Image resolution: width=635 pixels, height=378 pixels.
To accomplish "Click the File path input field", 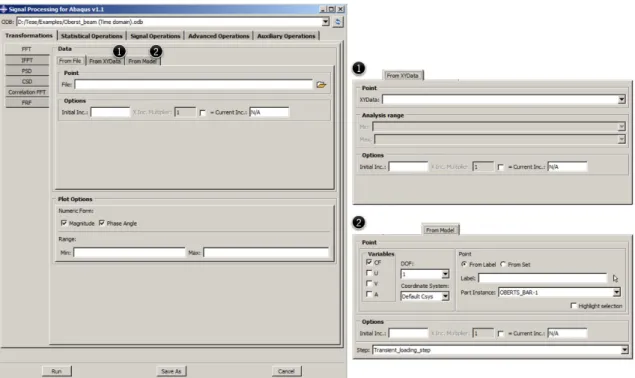I will [194, 85].
